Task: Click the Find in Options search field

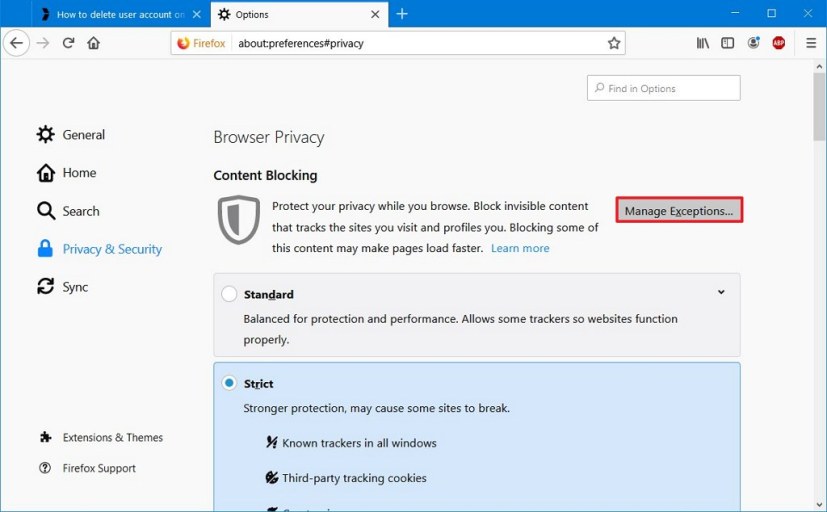Action: pyautogui.click(x=663, y=88)
